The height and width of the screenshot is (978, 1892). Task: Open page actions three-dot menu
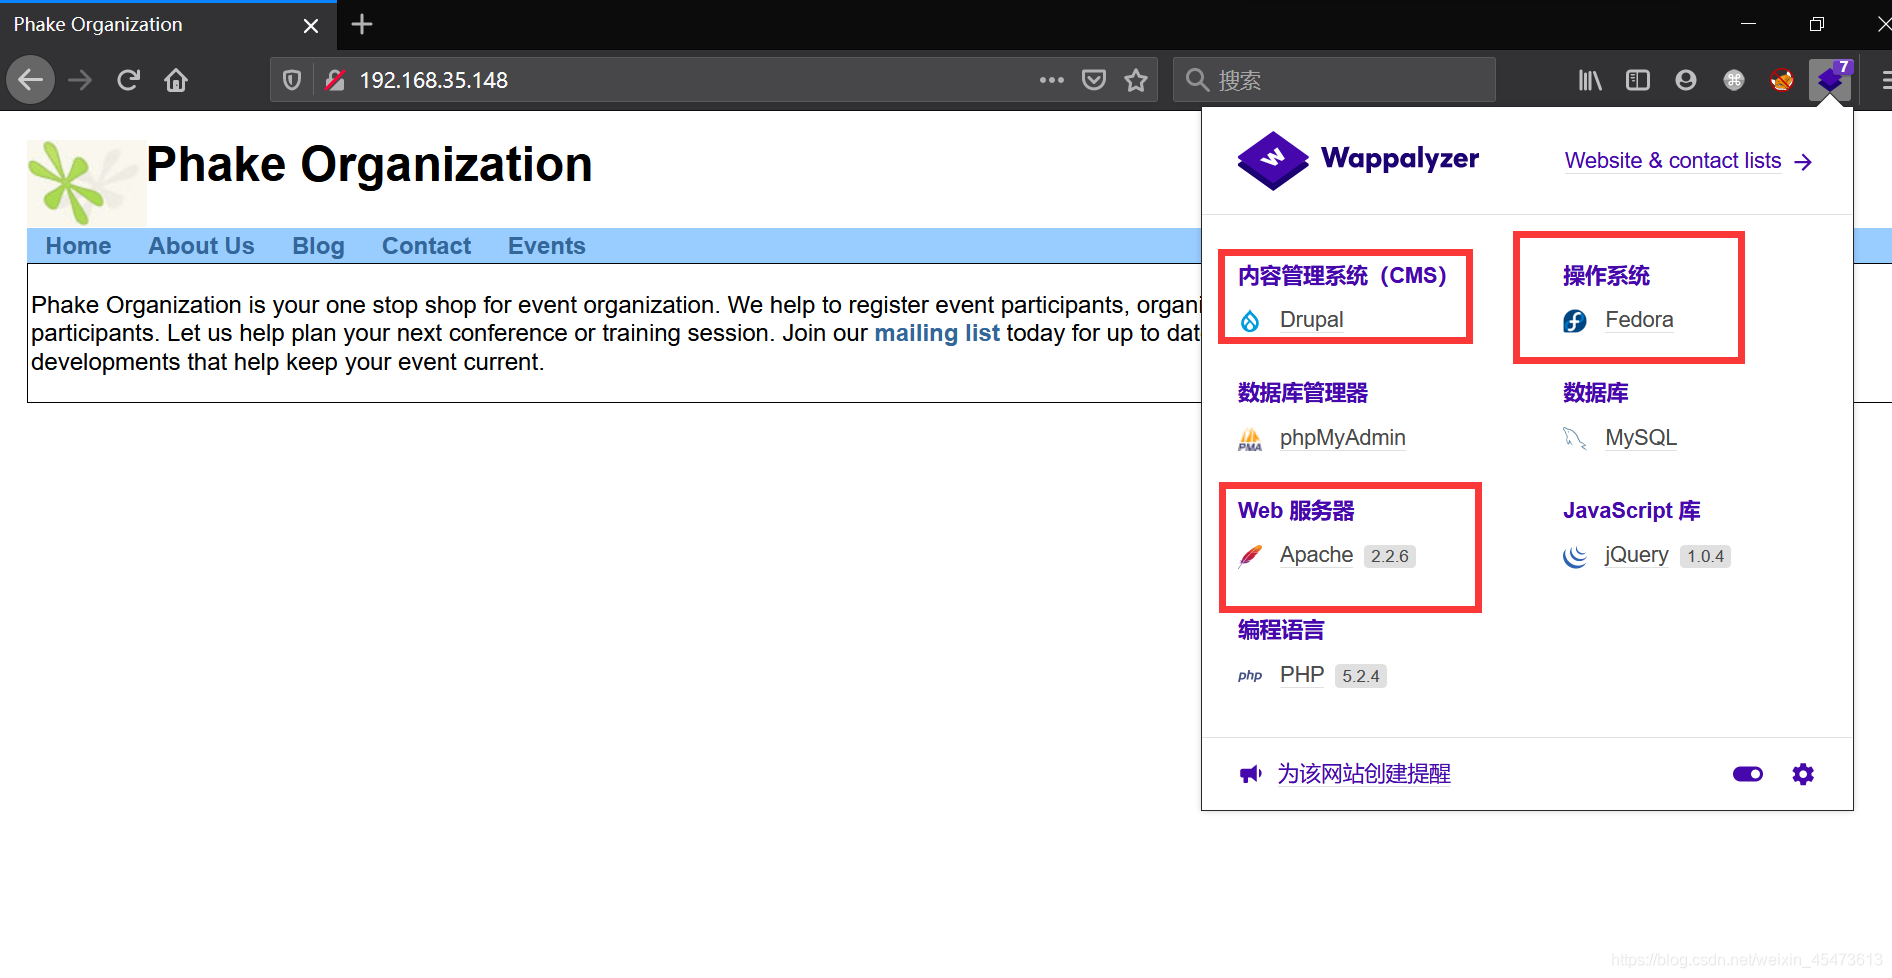(1051, 80)
